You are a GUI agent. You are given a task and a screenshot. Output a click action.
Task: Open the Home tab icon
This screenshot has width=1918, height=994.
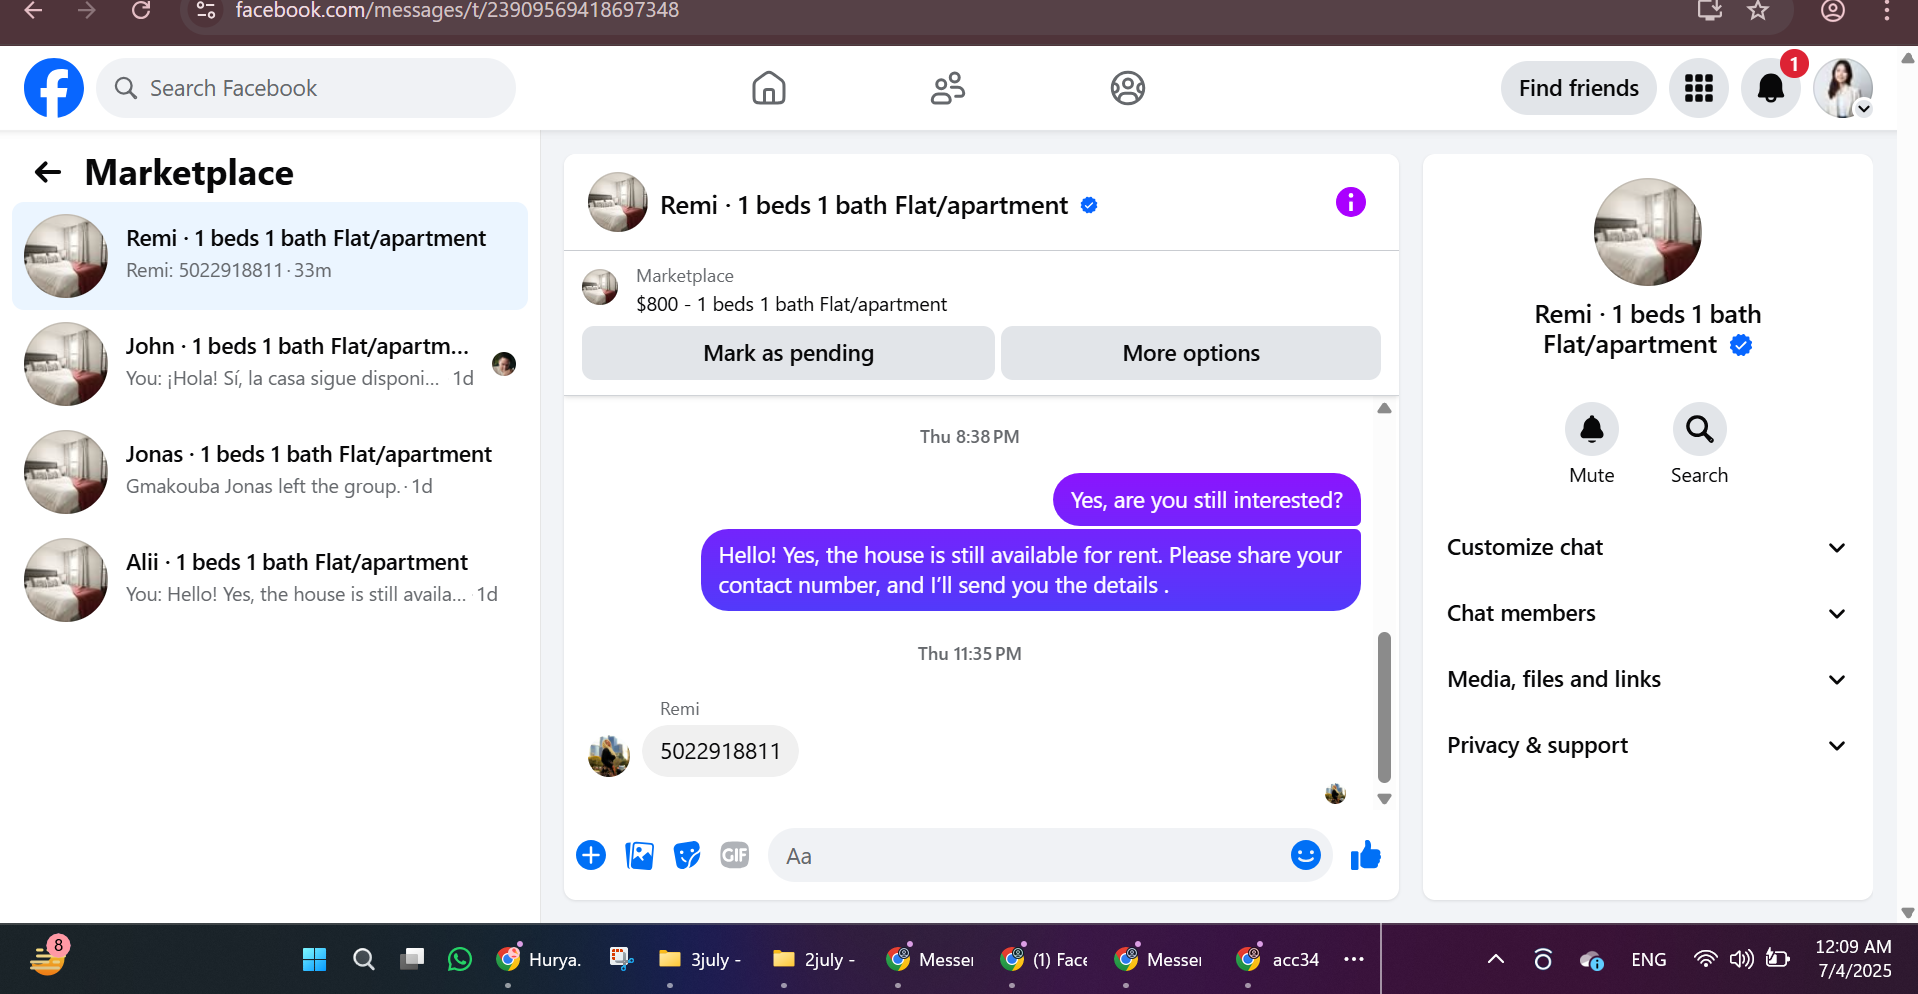coord(768,88)
